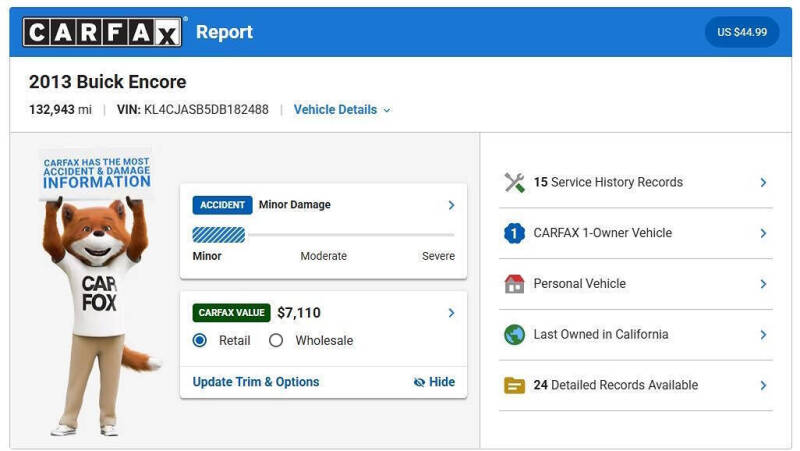Click the Report header text
The width and height of the screenshot is (800, 451).
[x=224, y=32]
